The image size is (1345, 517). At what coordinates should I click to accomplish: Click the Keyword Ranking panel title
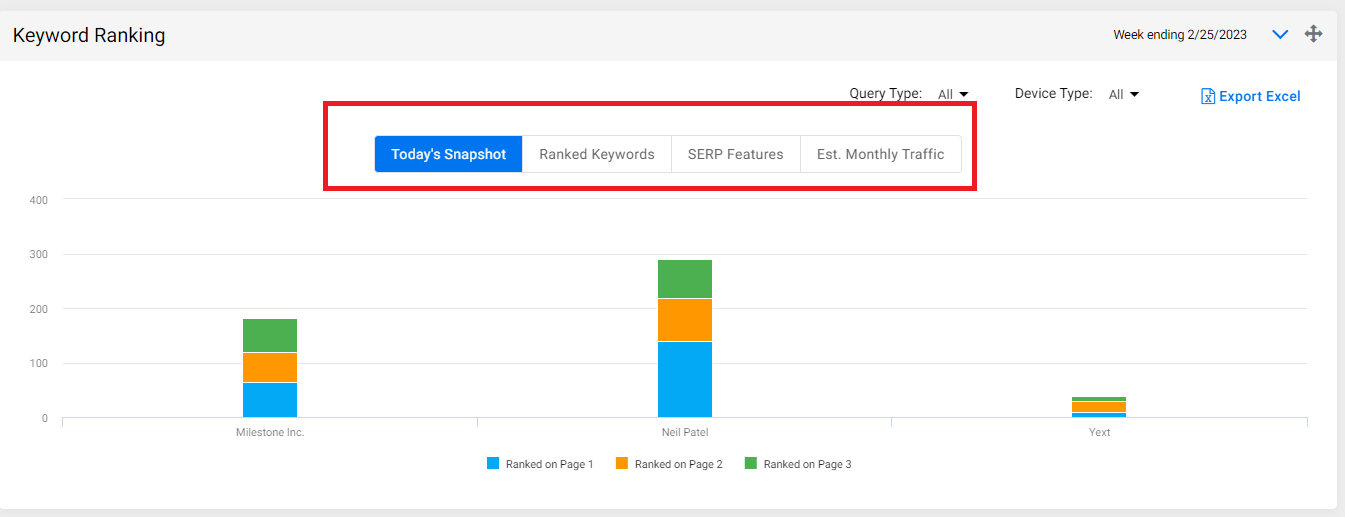coord(89,35)
